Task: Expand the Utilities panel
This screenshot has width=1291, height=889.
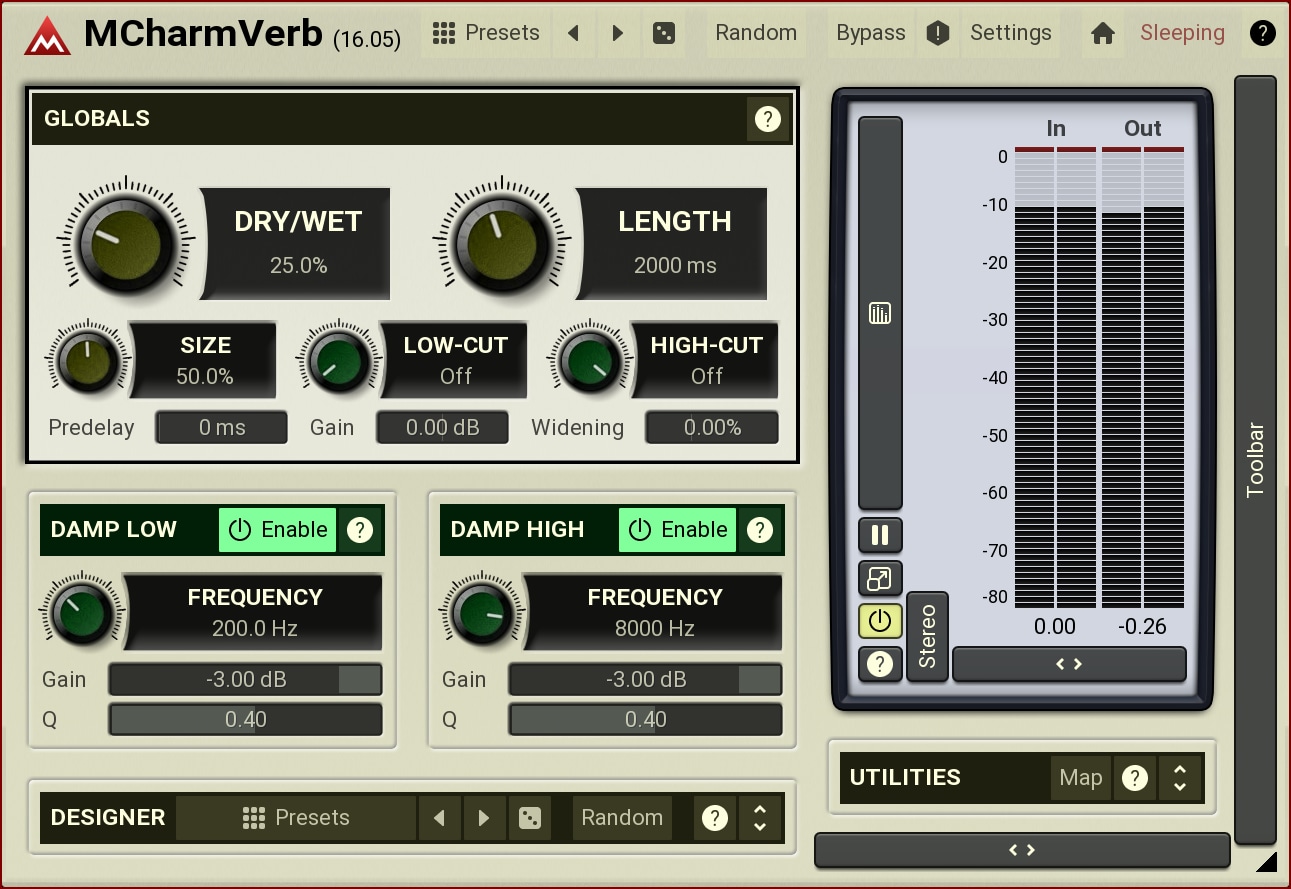Action: (1180, 778)
